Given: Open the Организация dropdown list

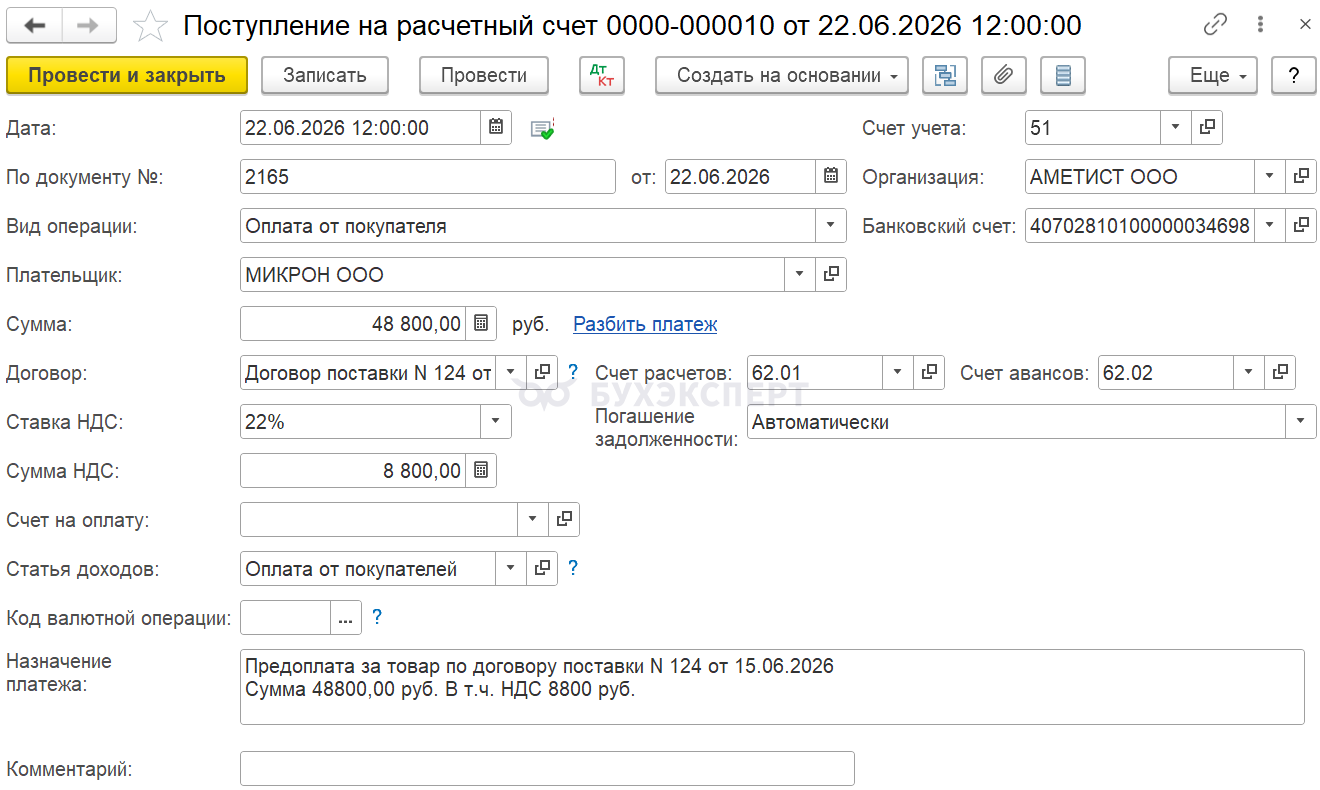Looking at the screenshot, I should [x=1269, y=177].
